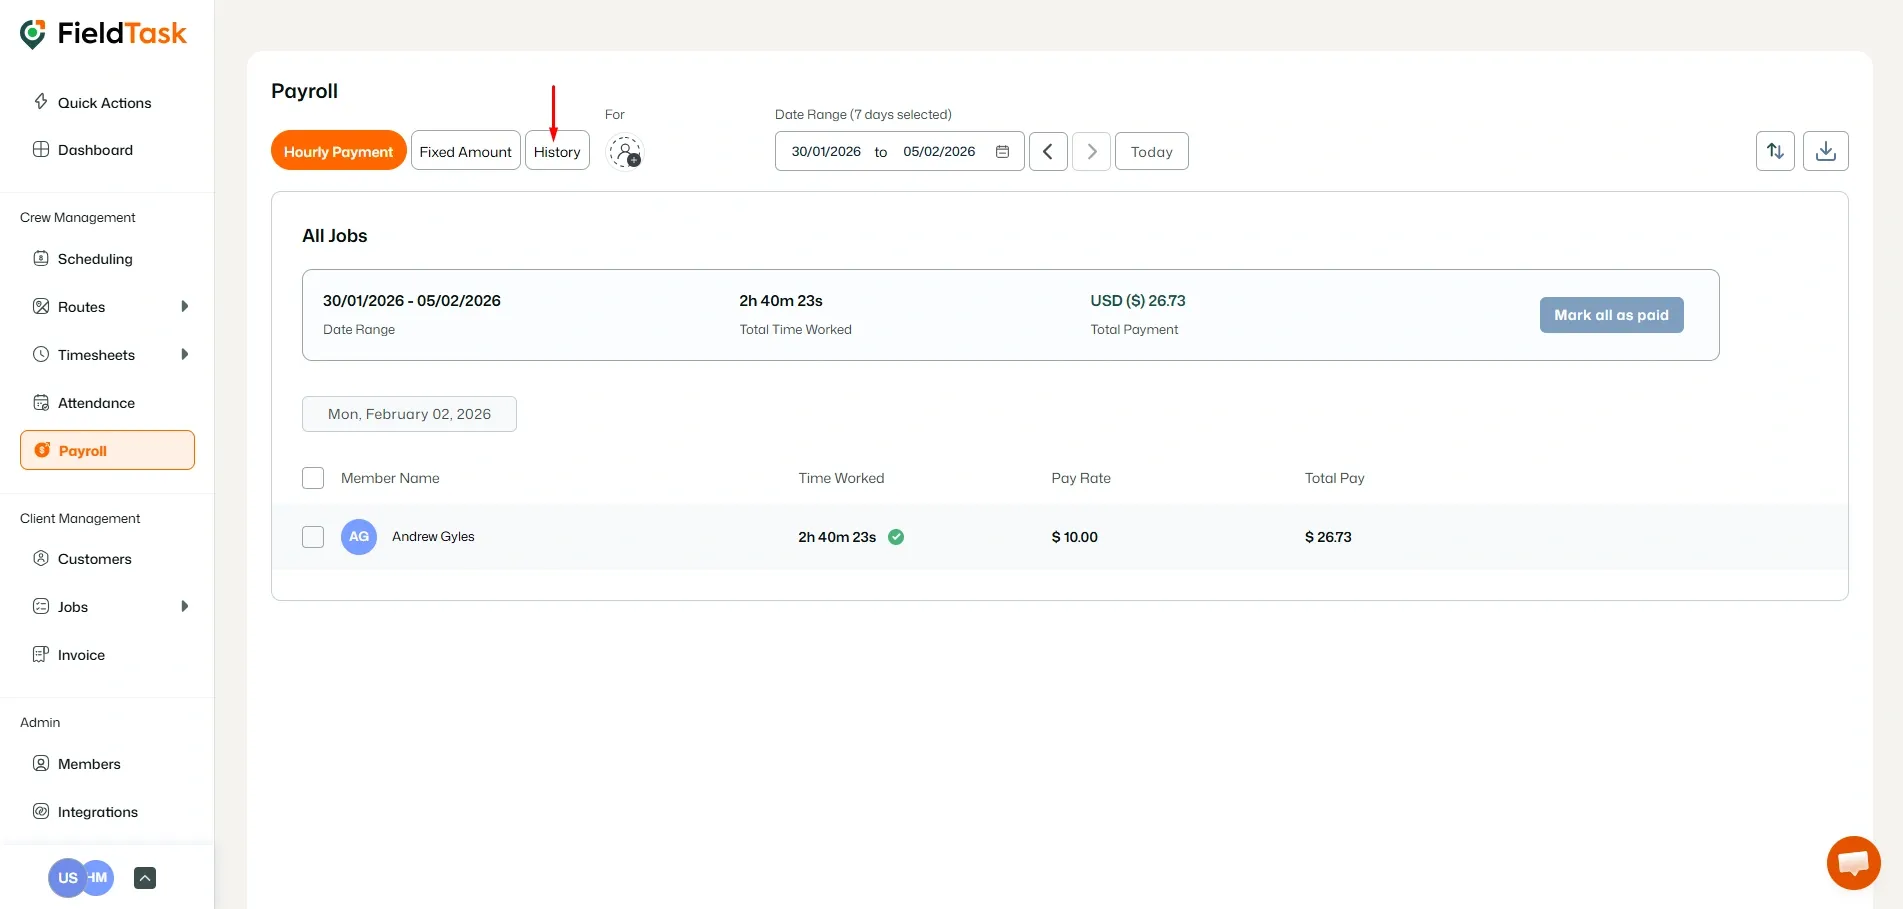Viewport: 1903px width, 909px height.
Task: Click the add member filter icon next to History
Action: (x=626, y=152)
